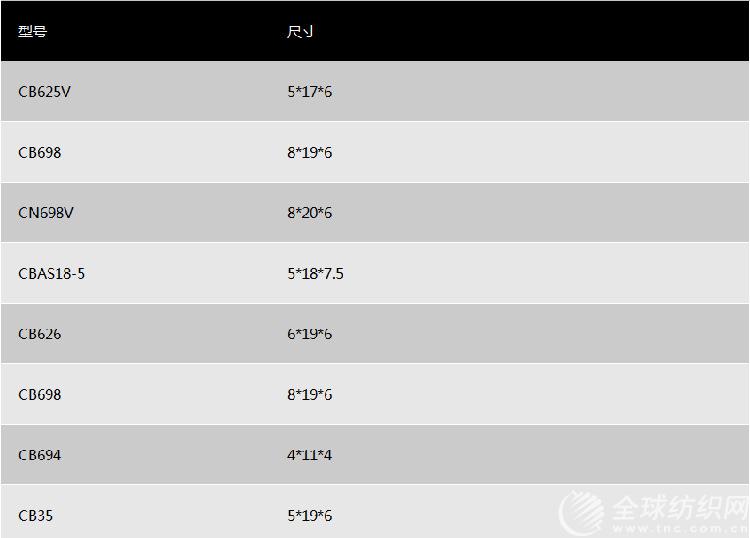The image size is (750, 538).
Task: Click the 8*20*6 size value
Action: point(309,212)
